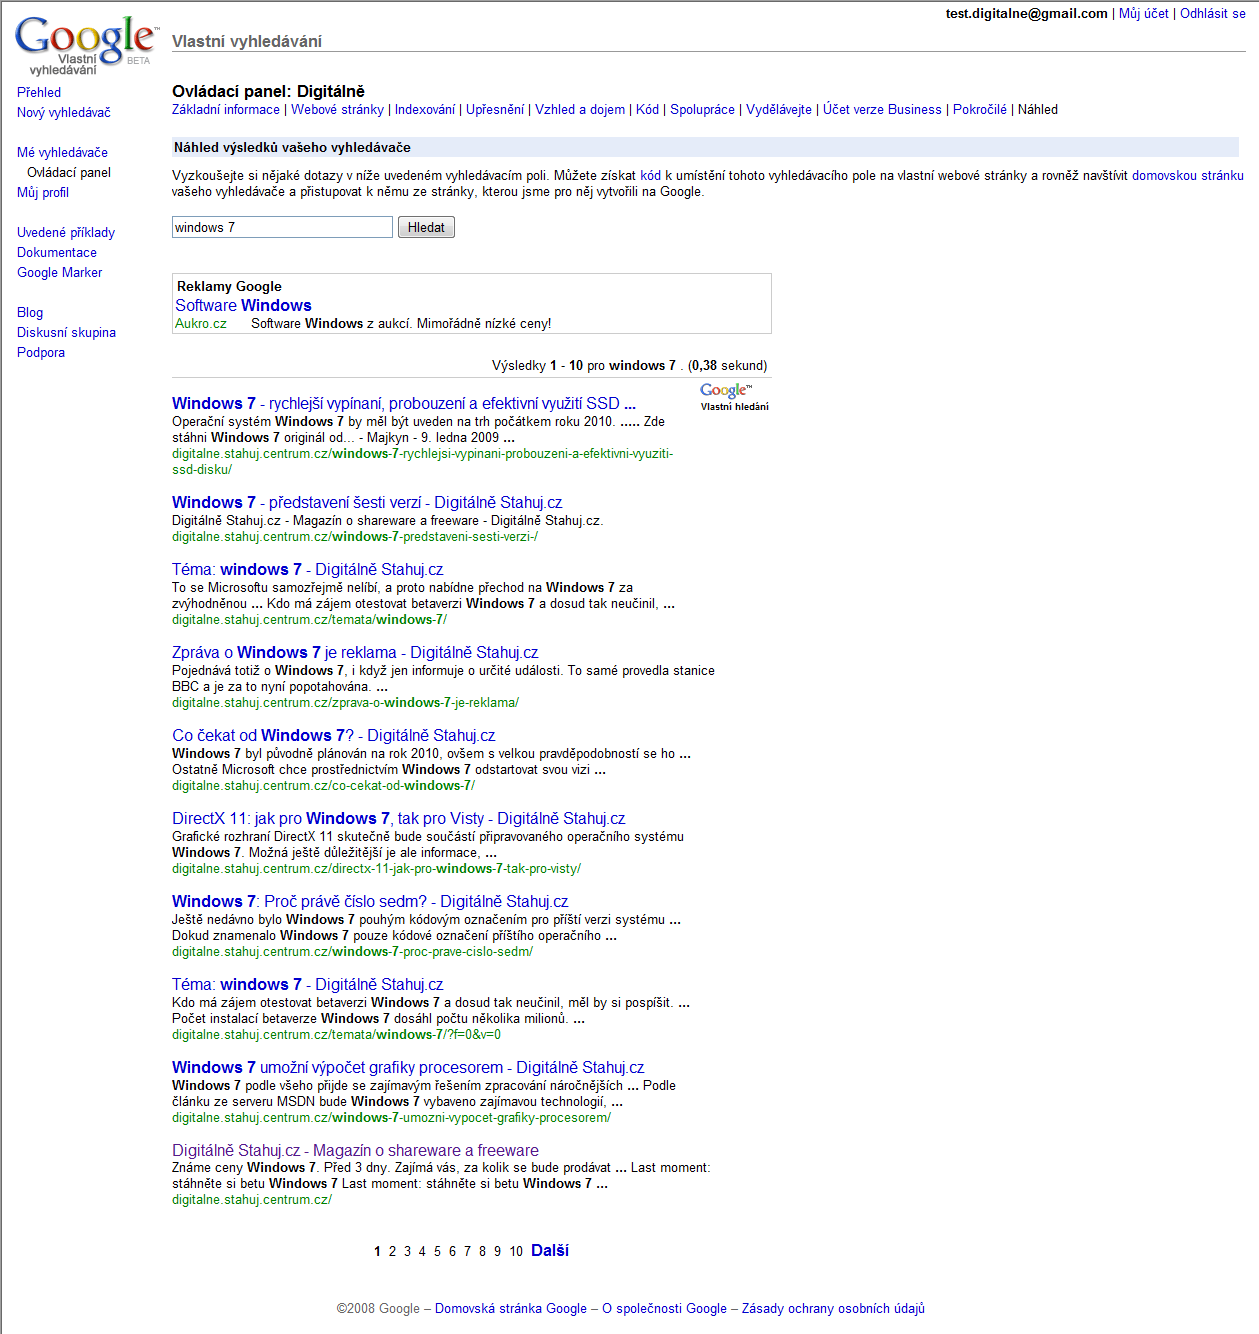Click Další for next results page
Viewport: 1259px width, 1334px height.
point(550,1250)
